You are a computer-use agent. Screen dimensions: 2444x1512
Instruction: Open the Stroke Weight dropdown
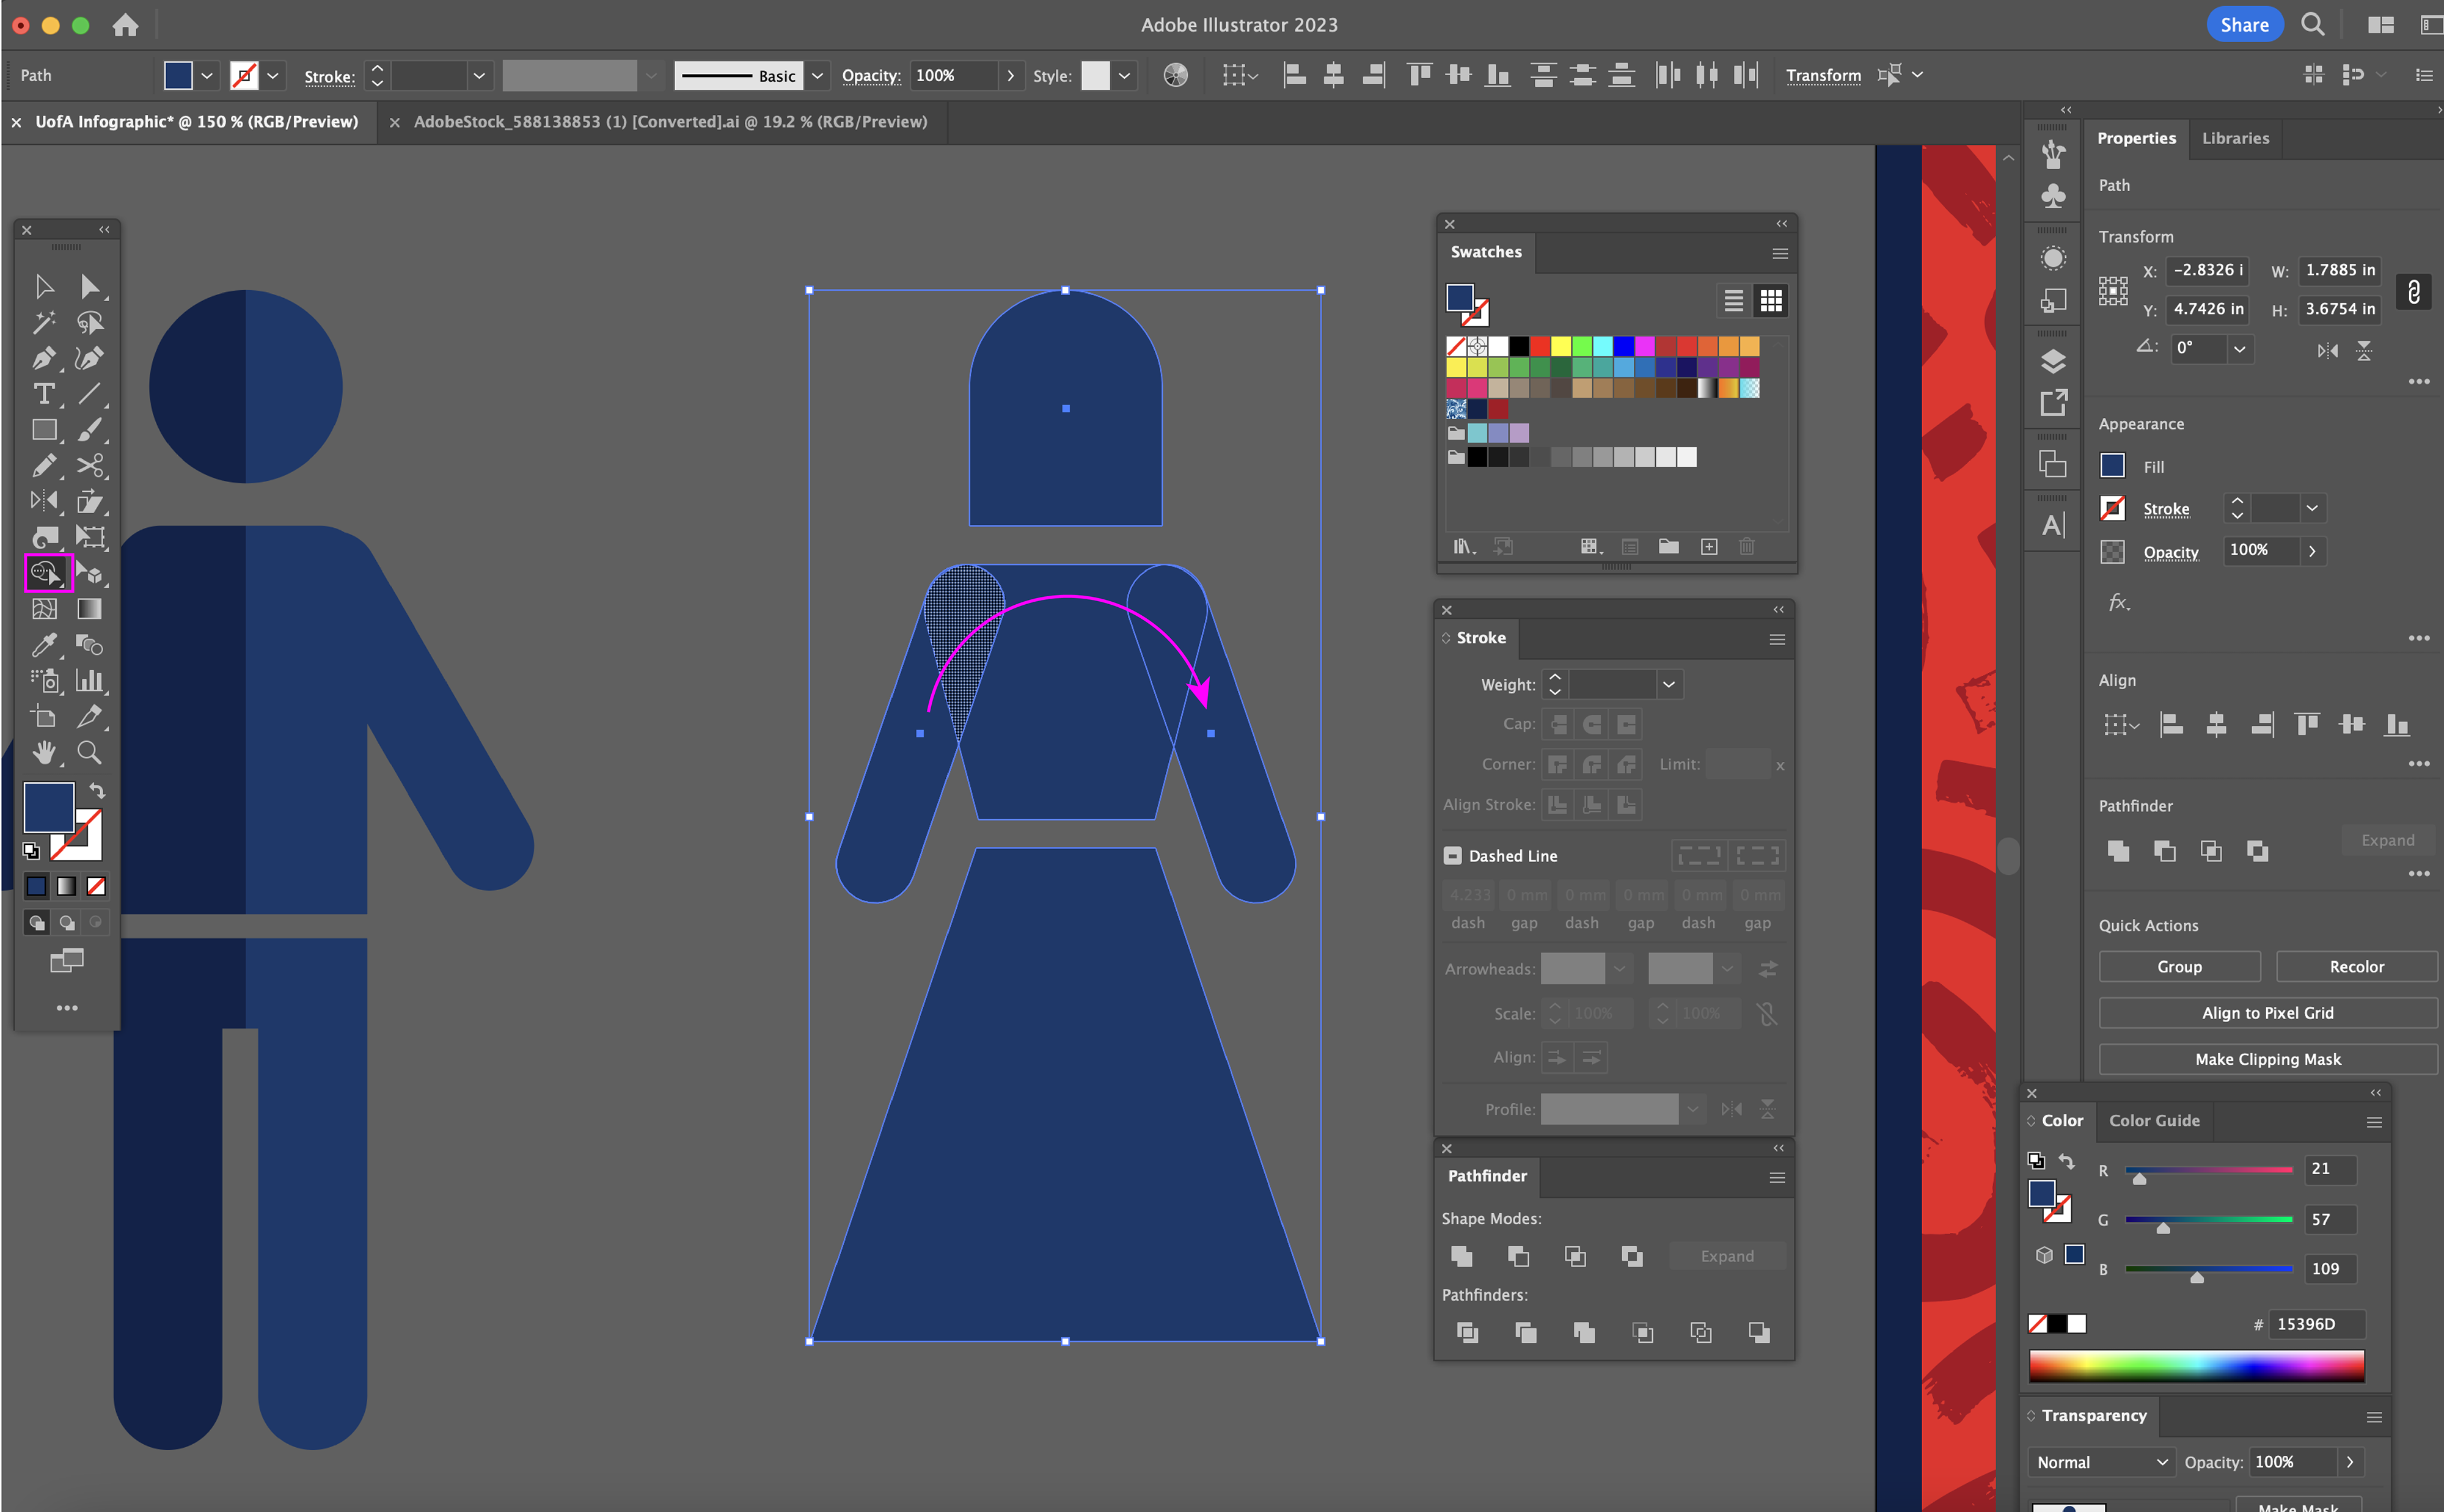pyautogui.click(x=1668, y=685)
